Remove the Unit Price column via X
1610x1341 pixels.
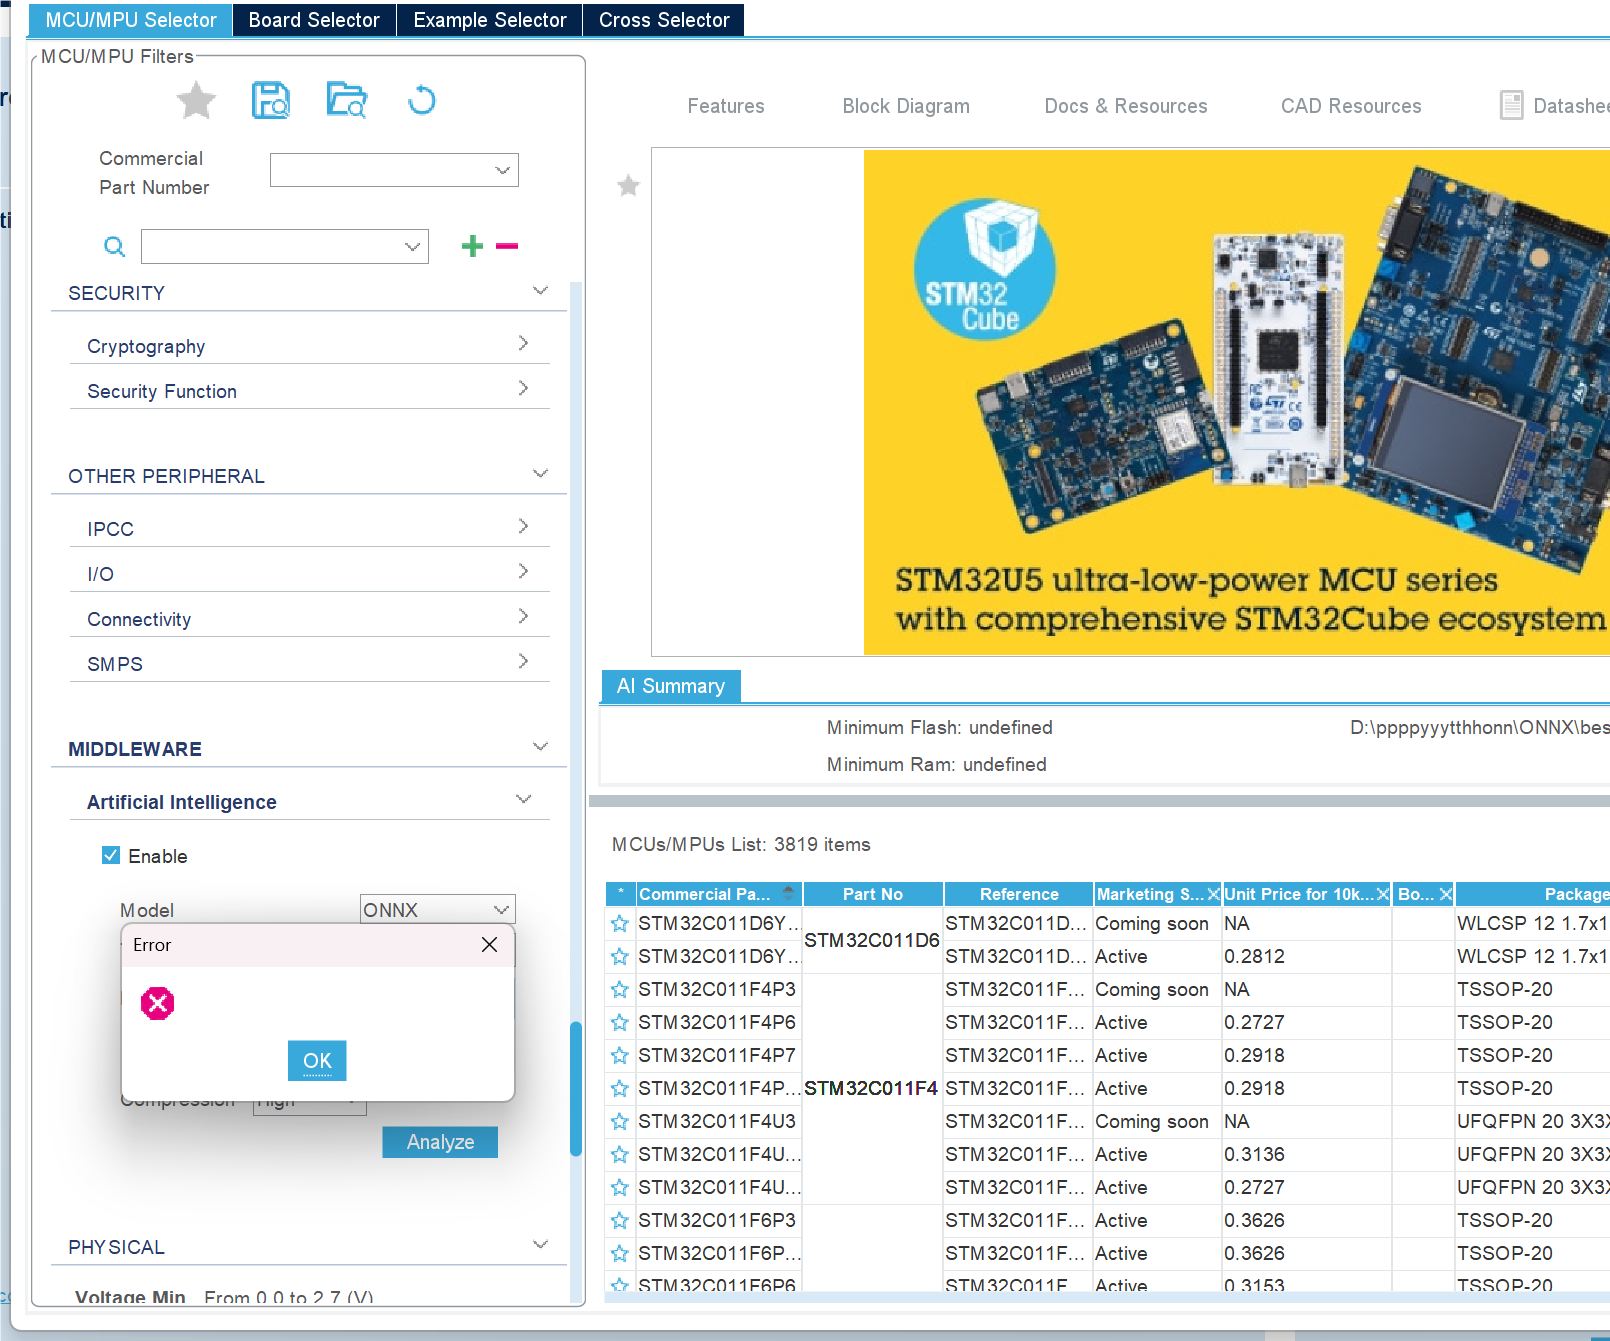1383,894
